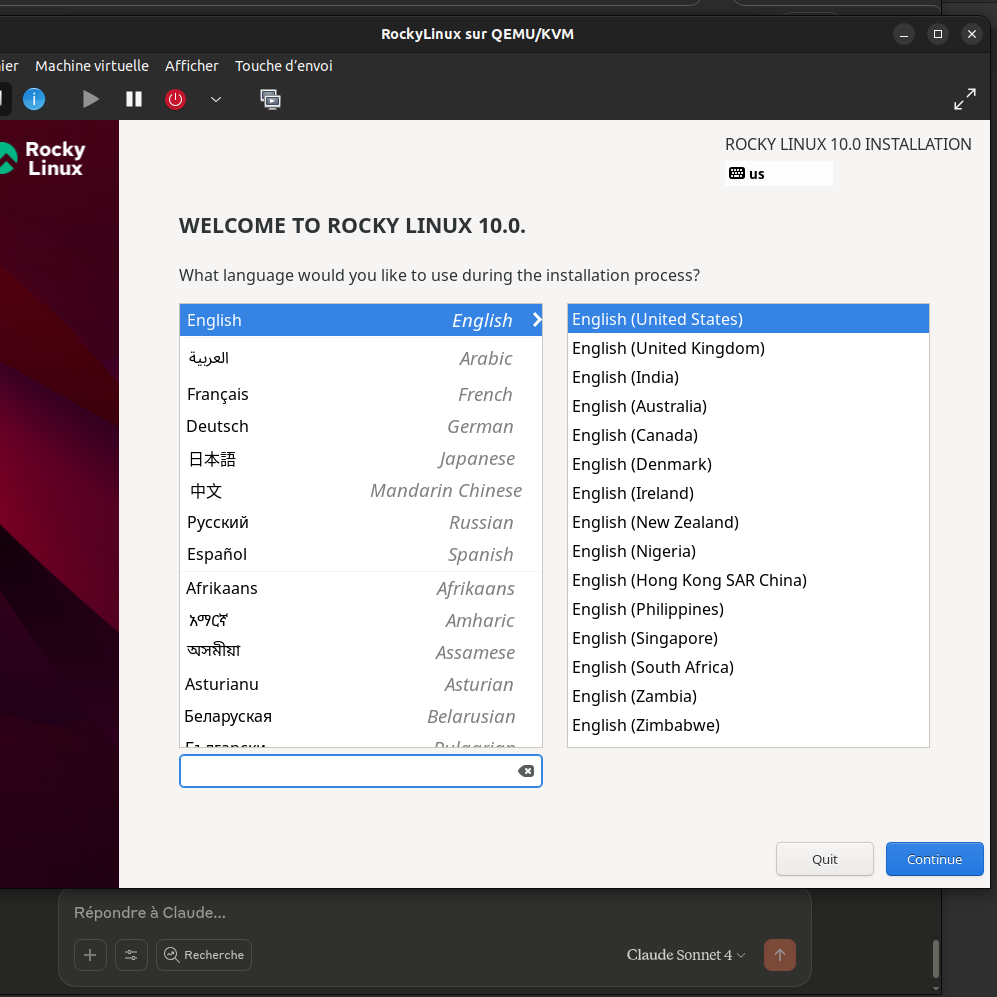Pause the virtual machine

click(x=134, y=99)
